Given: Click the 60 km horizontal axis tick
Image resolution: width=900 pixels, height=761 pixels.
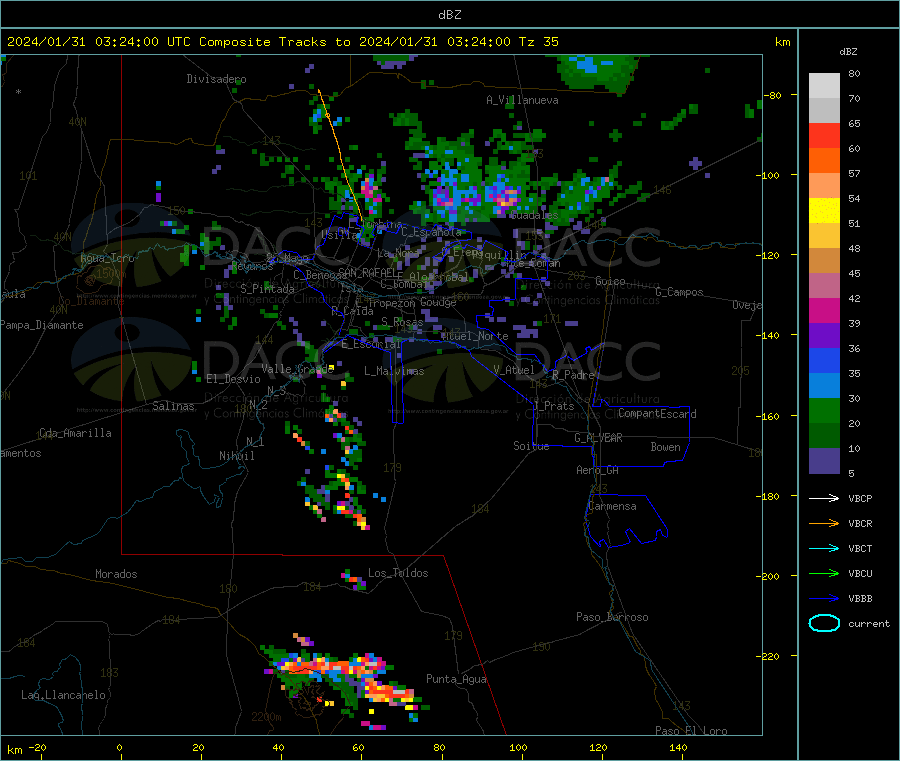Looking at the screenshot, I should [359, 747].
